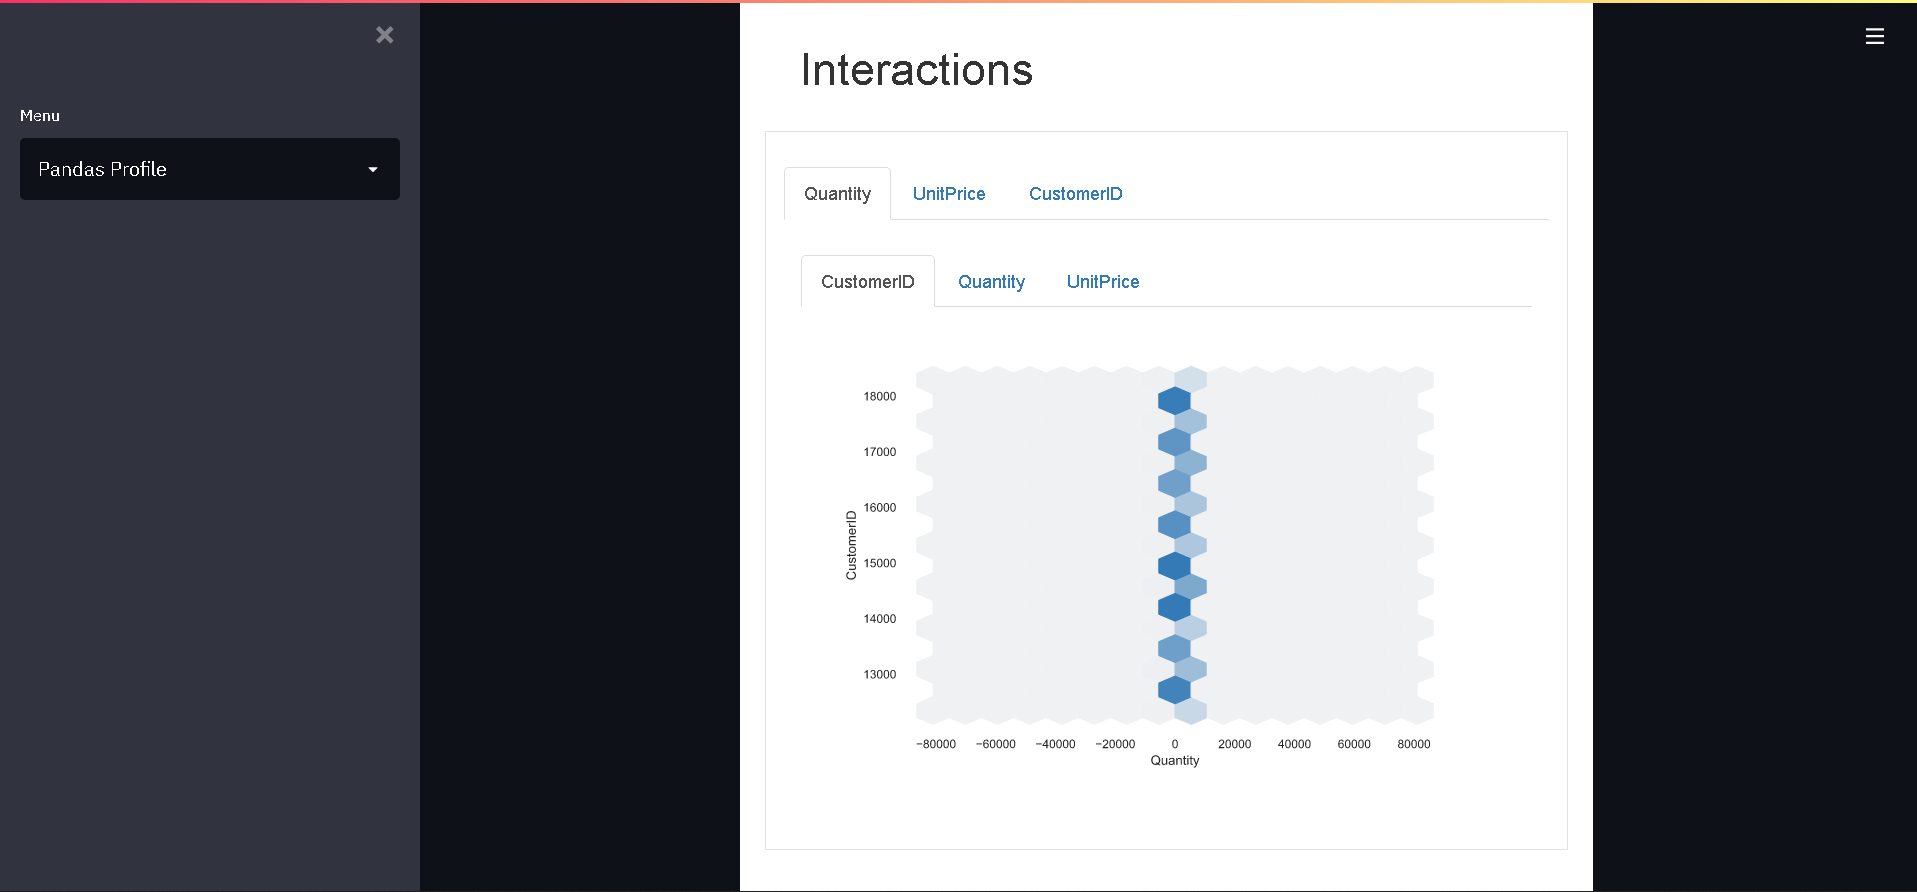Select the top-level Quantity tab
Image resolution: width=1917 pixels, height=892 pixels.
pyautogui.click(x=837, y=194)
